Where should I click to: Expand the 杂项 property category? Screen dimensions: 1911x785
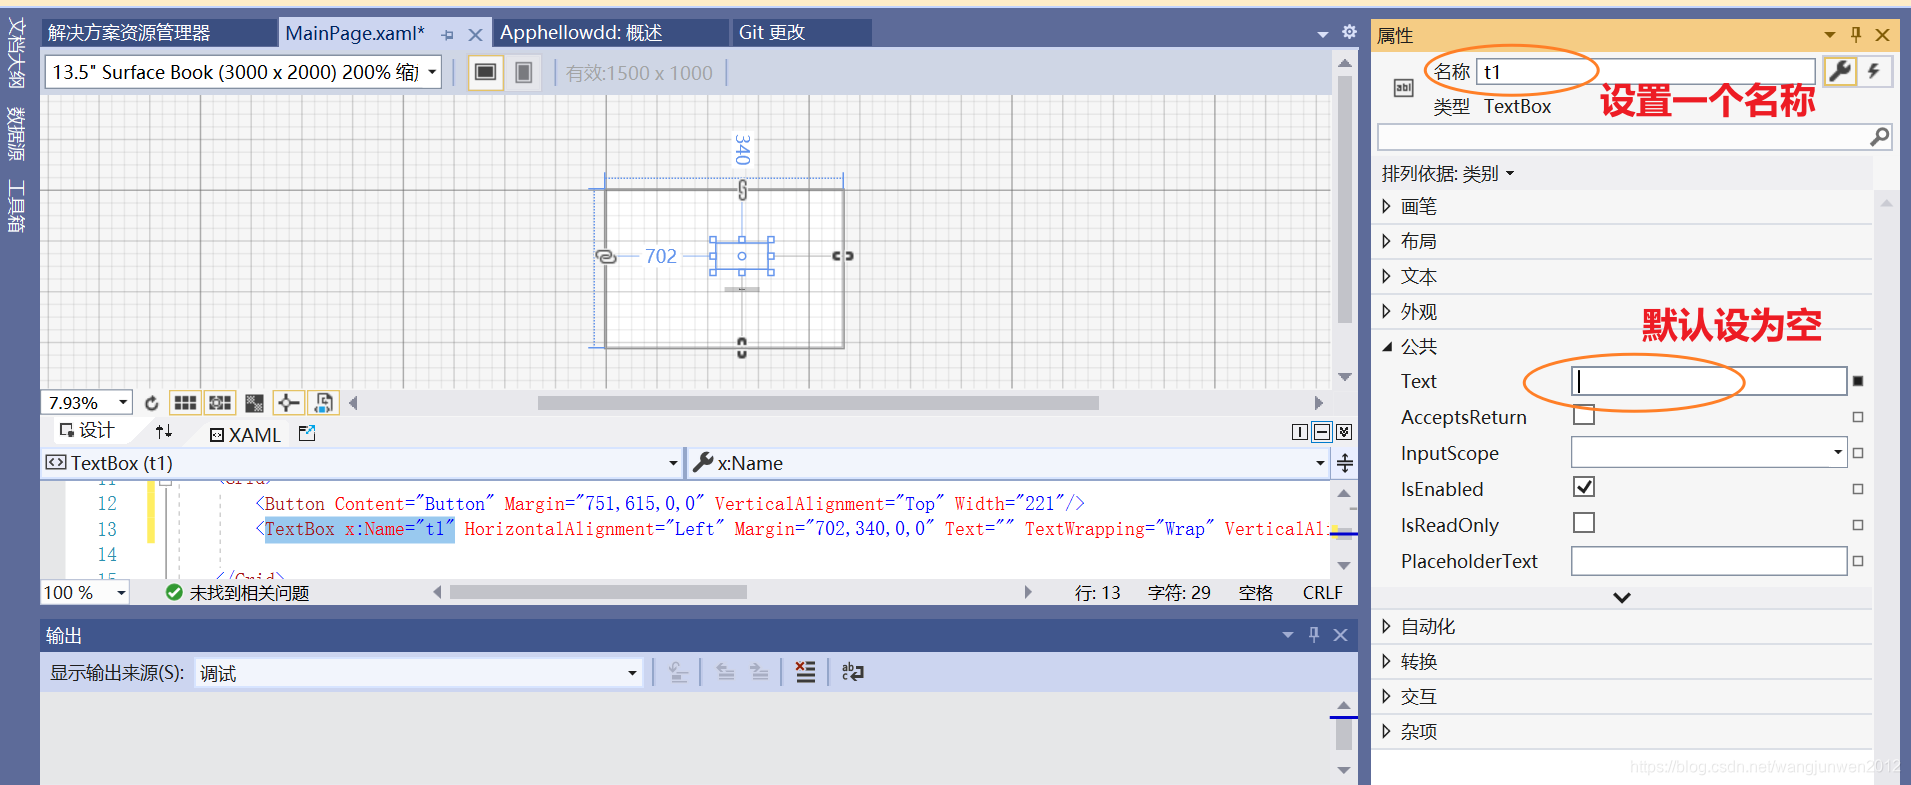[x=1386, y=731]
